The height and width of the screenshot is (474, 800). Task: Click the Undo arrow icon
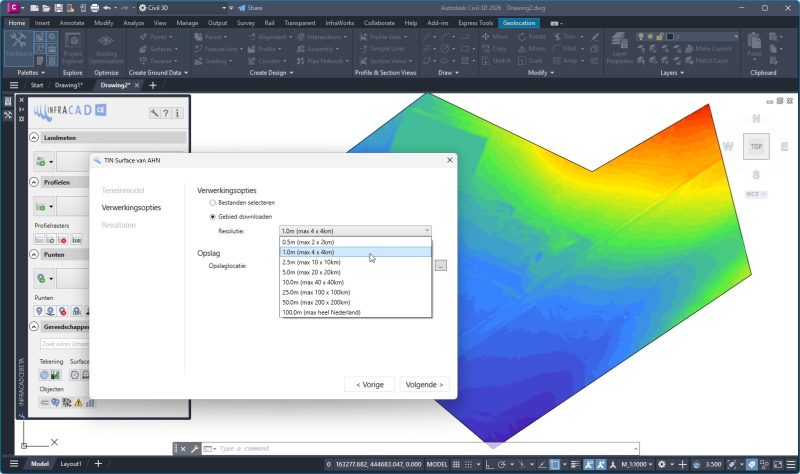pyautogui.click(x=107, y=8)
